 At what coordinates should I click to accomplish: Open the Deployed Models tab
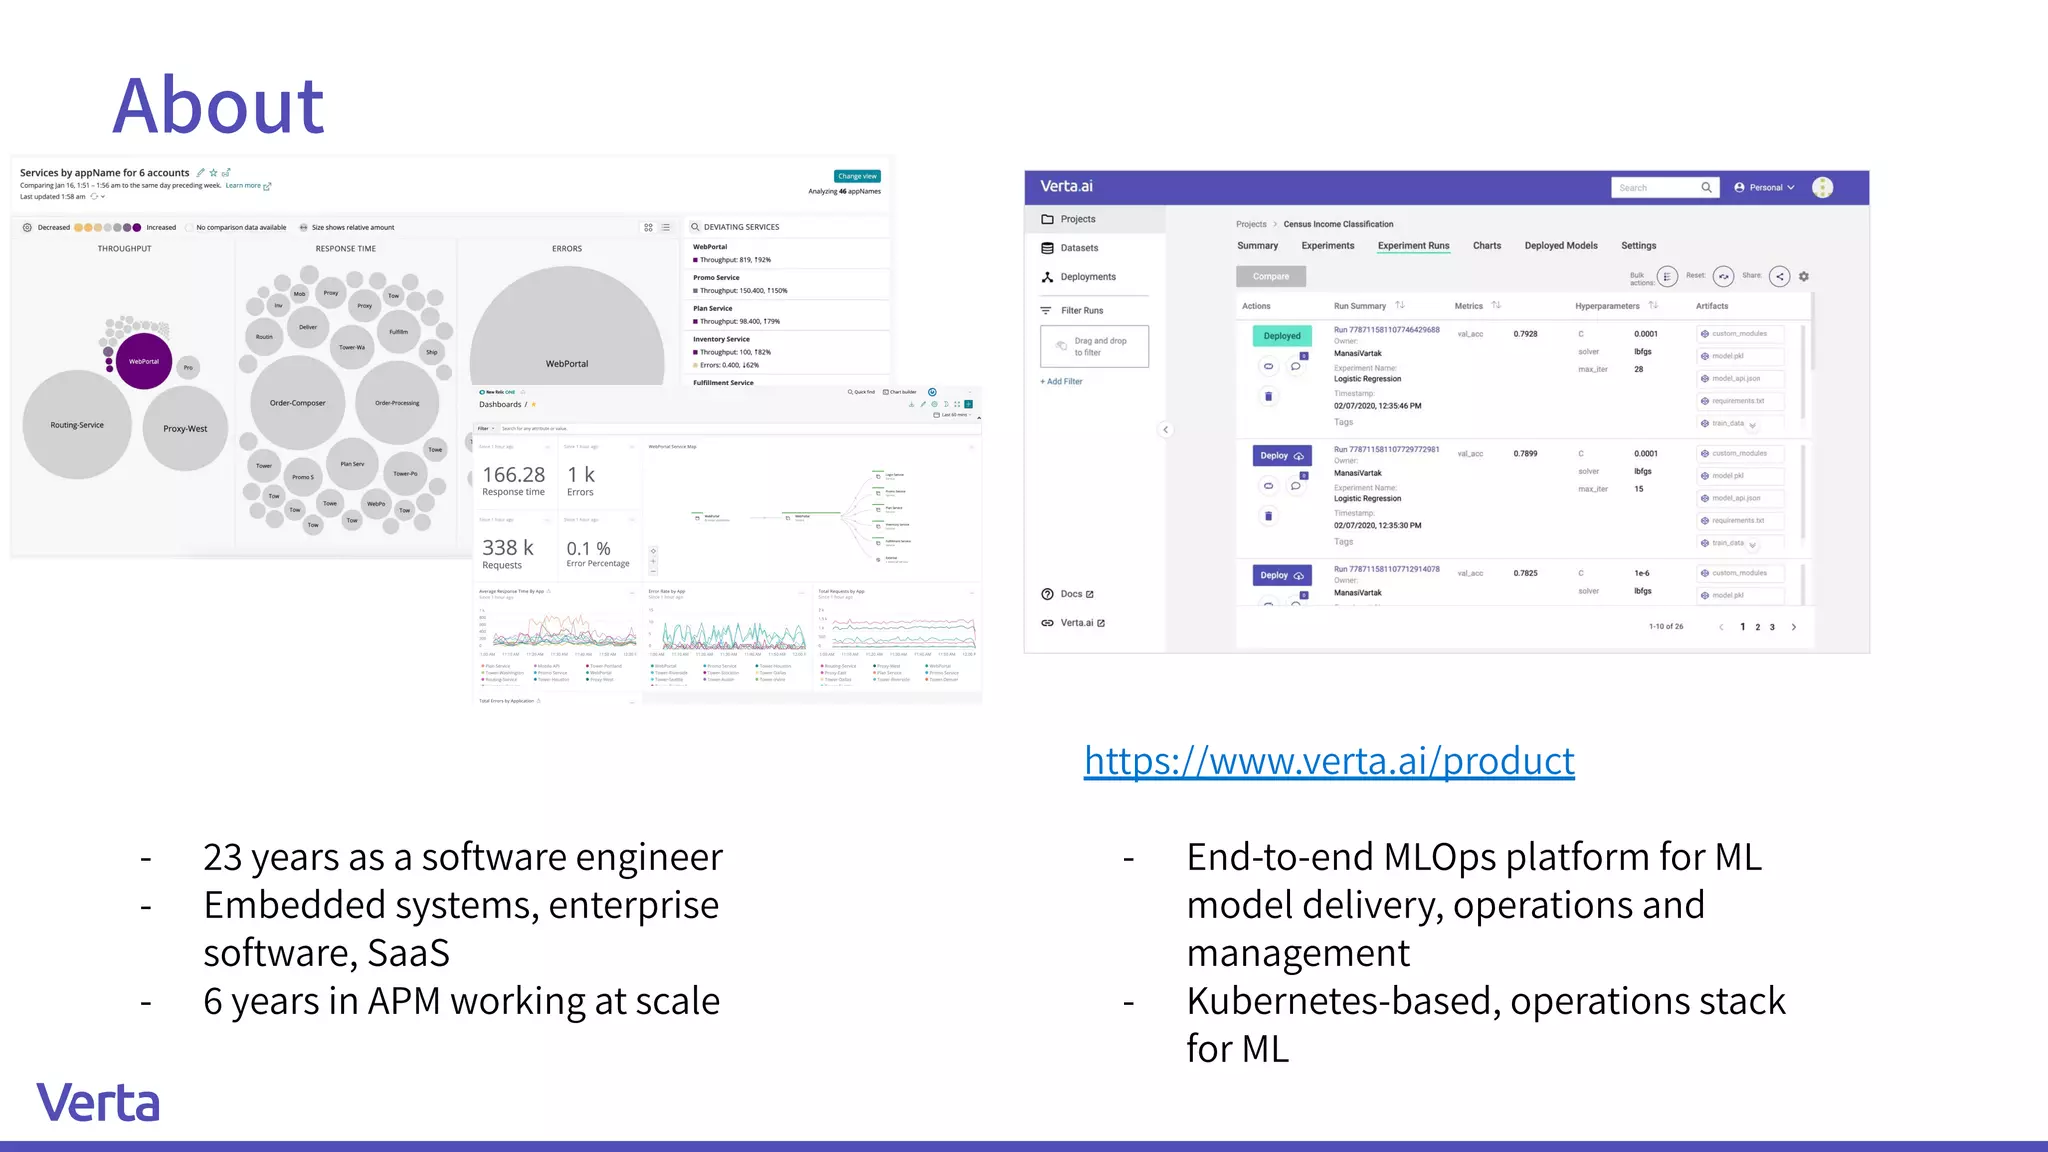coord(1560,246)
